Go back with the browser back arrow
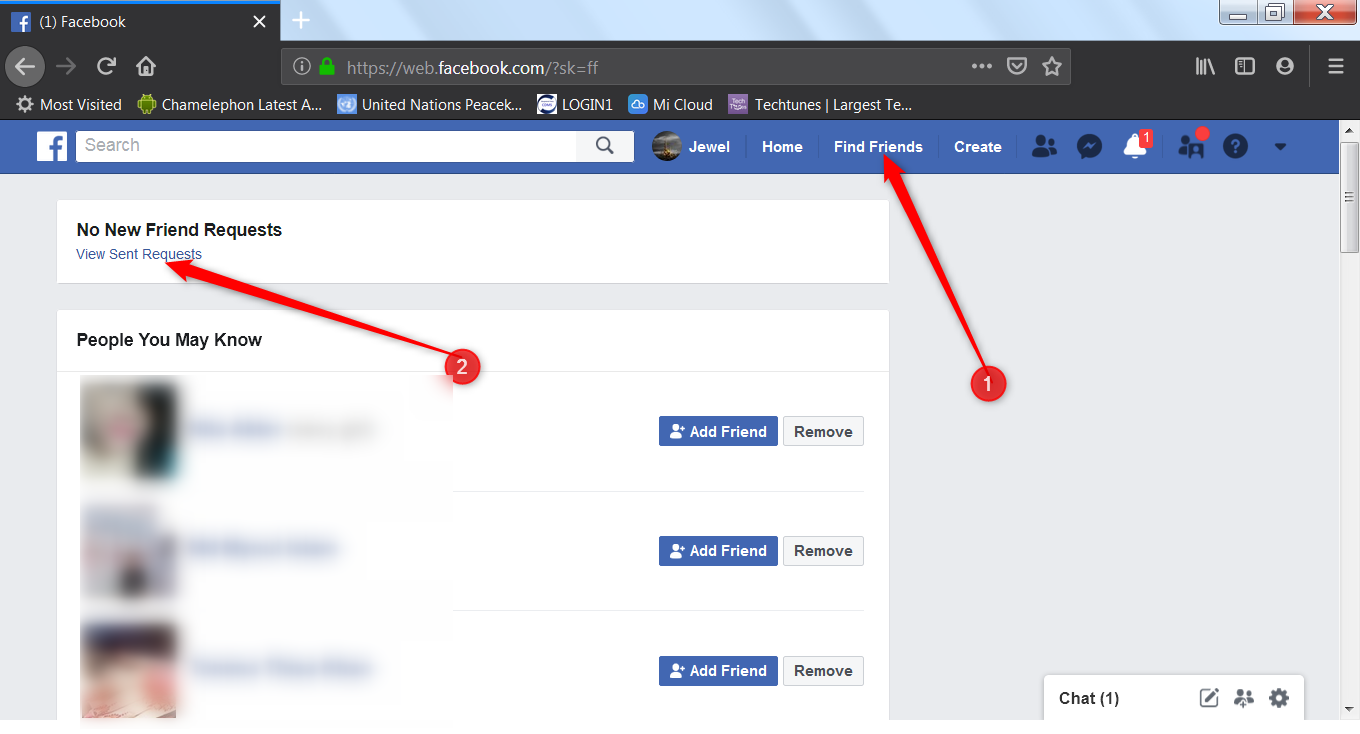Viewport: 1360px width, 734px height. tap(25, 67)
